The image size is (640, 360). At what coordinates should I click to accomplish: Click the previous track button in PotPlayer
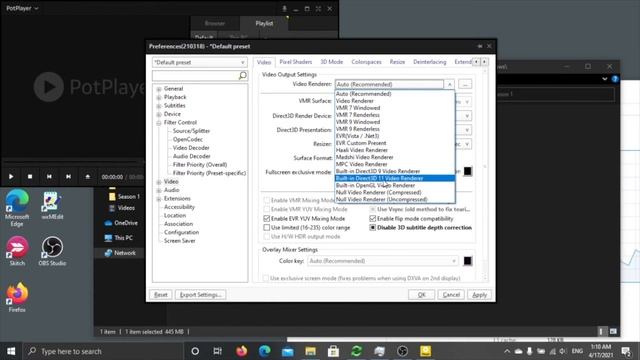(x=49, y=177)
